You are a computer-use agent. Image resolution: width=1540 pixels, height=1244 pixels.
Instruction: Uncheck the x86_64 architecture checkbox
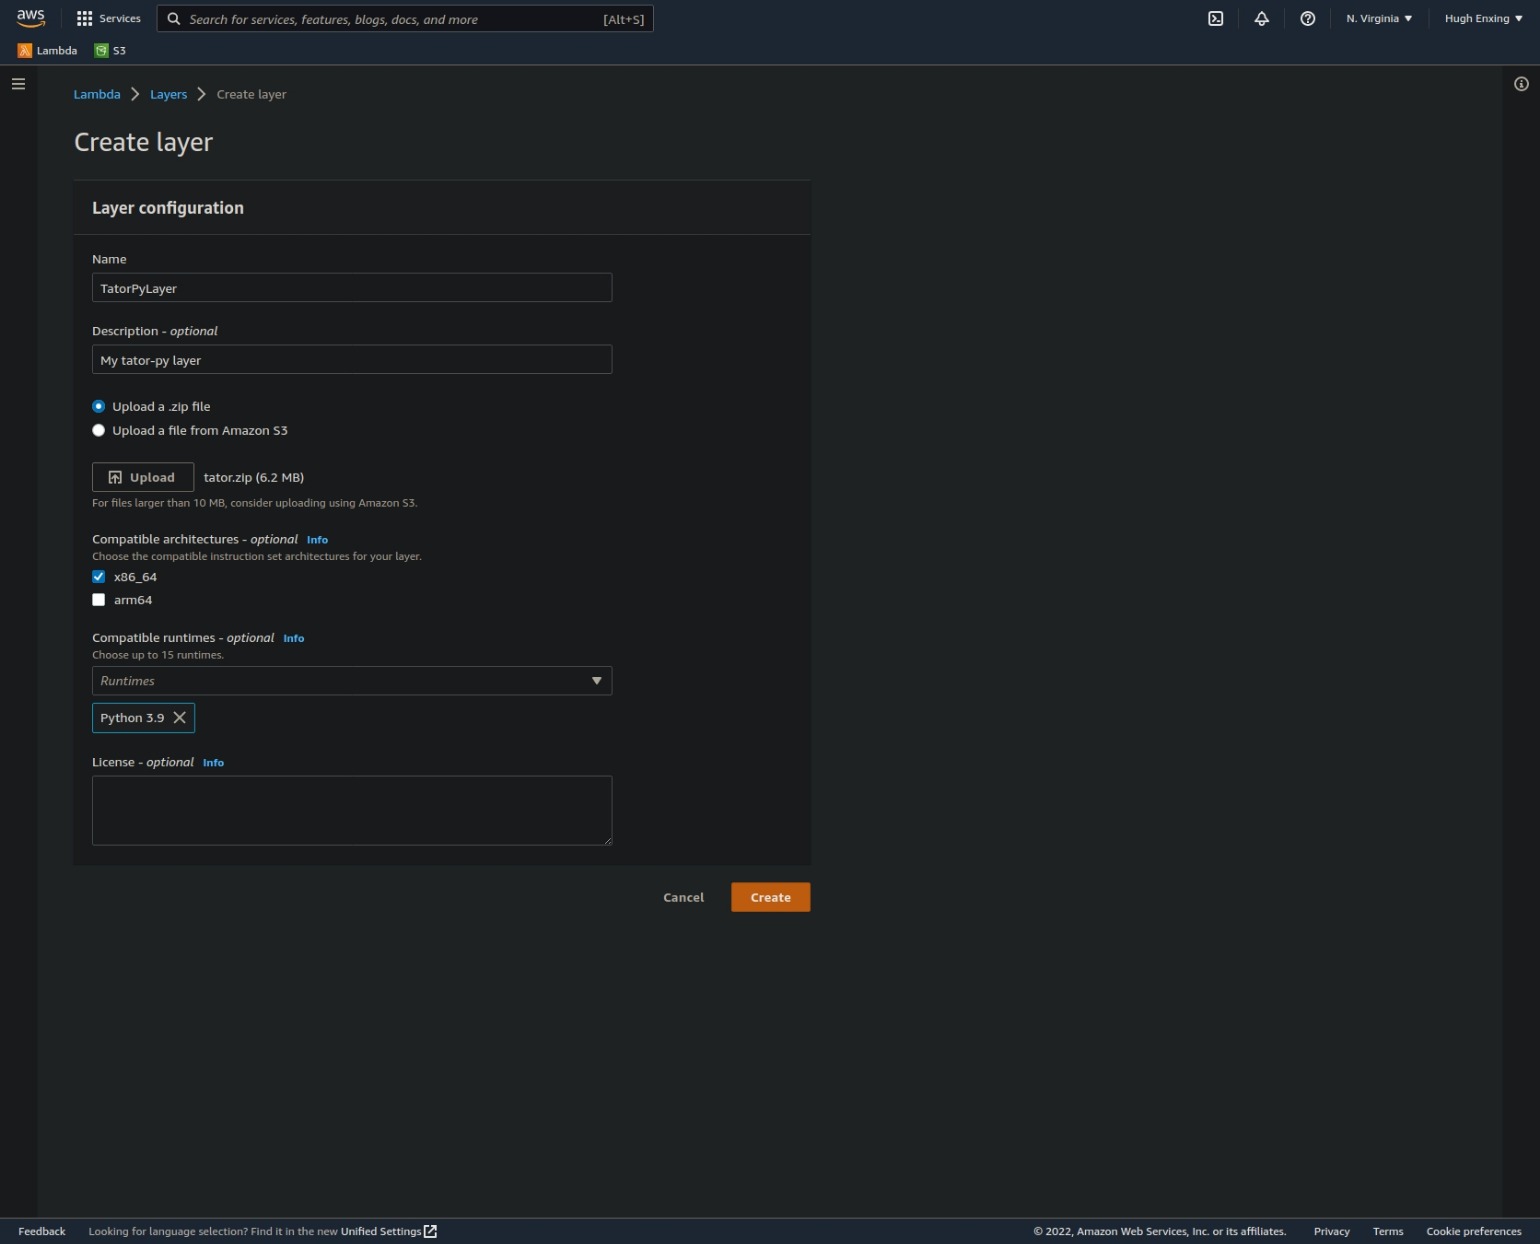(x=98, y=576)
